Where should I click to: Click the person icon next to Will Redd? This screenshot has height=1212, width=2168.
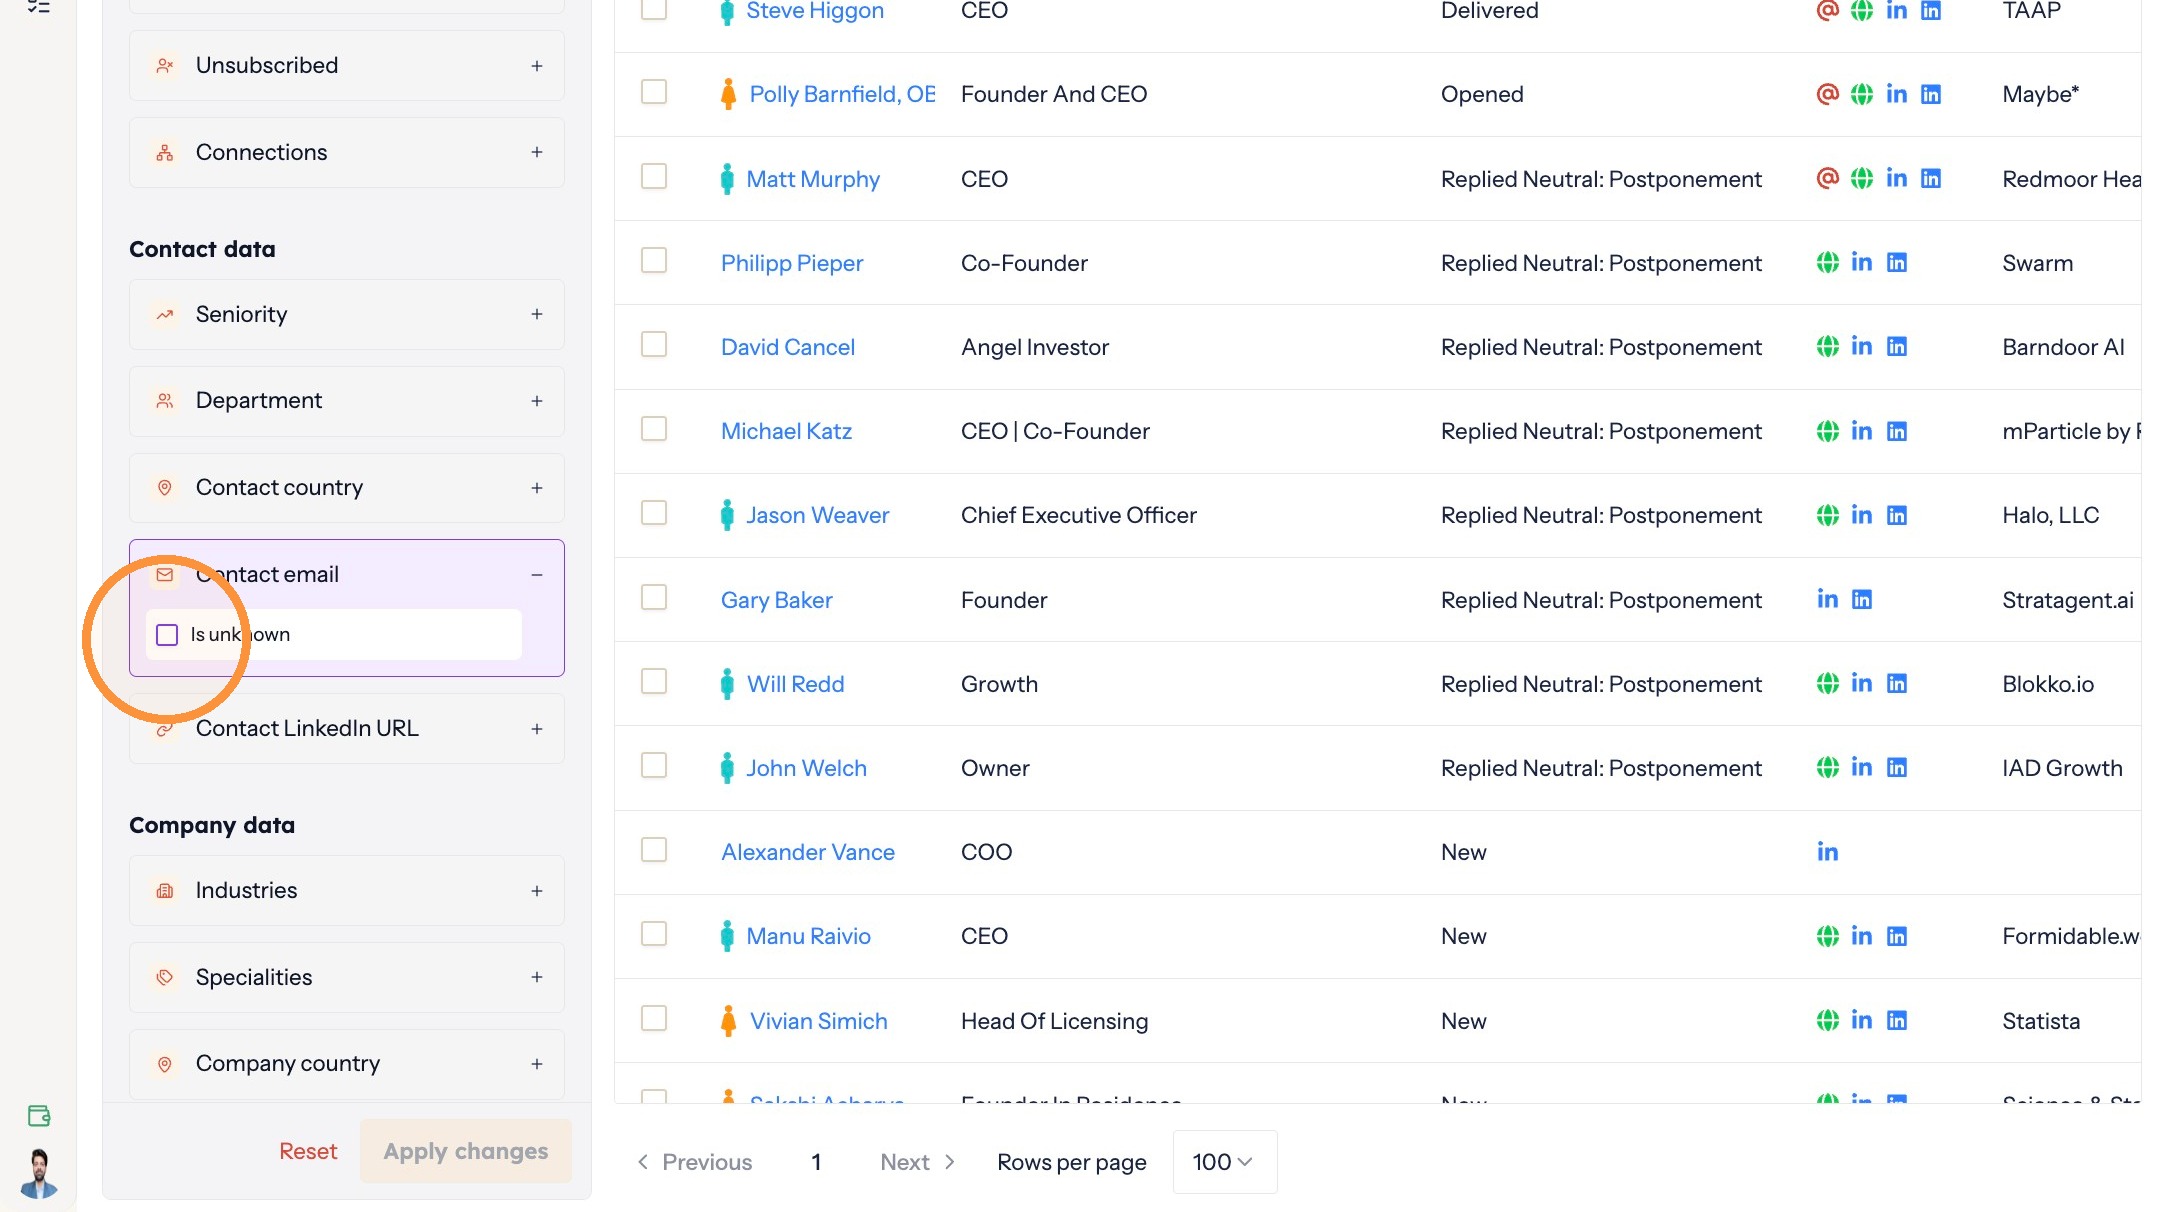pos(727,684)
